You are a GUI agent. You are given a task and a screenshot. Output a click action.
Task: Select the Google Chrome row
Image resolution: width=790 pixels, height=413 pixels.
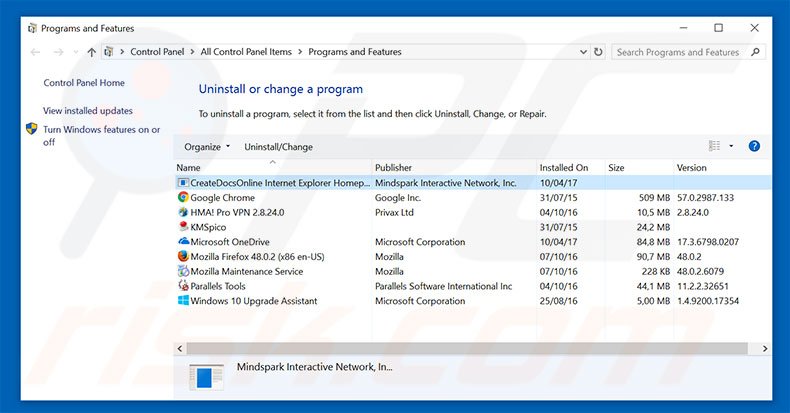[x=473, y=197]
